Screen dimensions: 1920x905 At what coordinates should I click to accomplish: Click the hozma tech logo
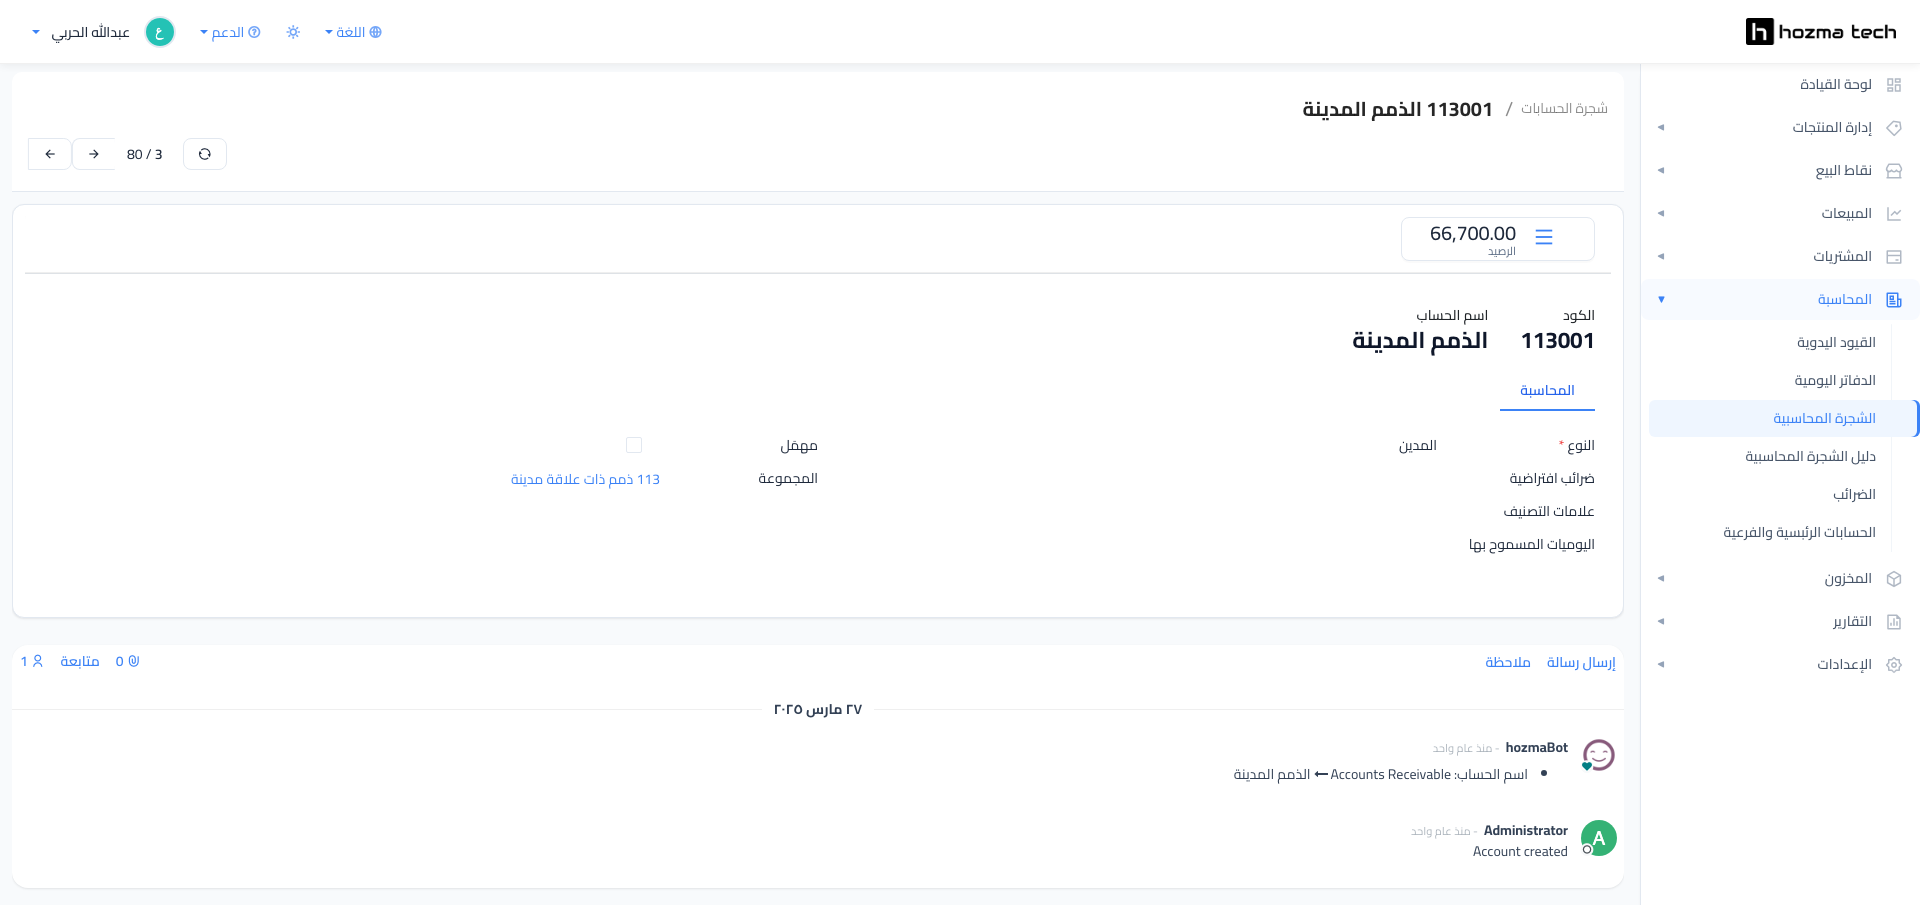pyautogui.click(x=1821, y=32)
